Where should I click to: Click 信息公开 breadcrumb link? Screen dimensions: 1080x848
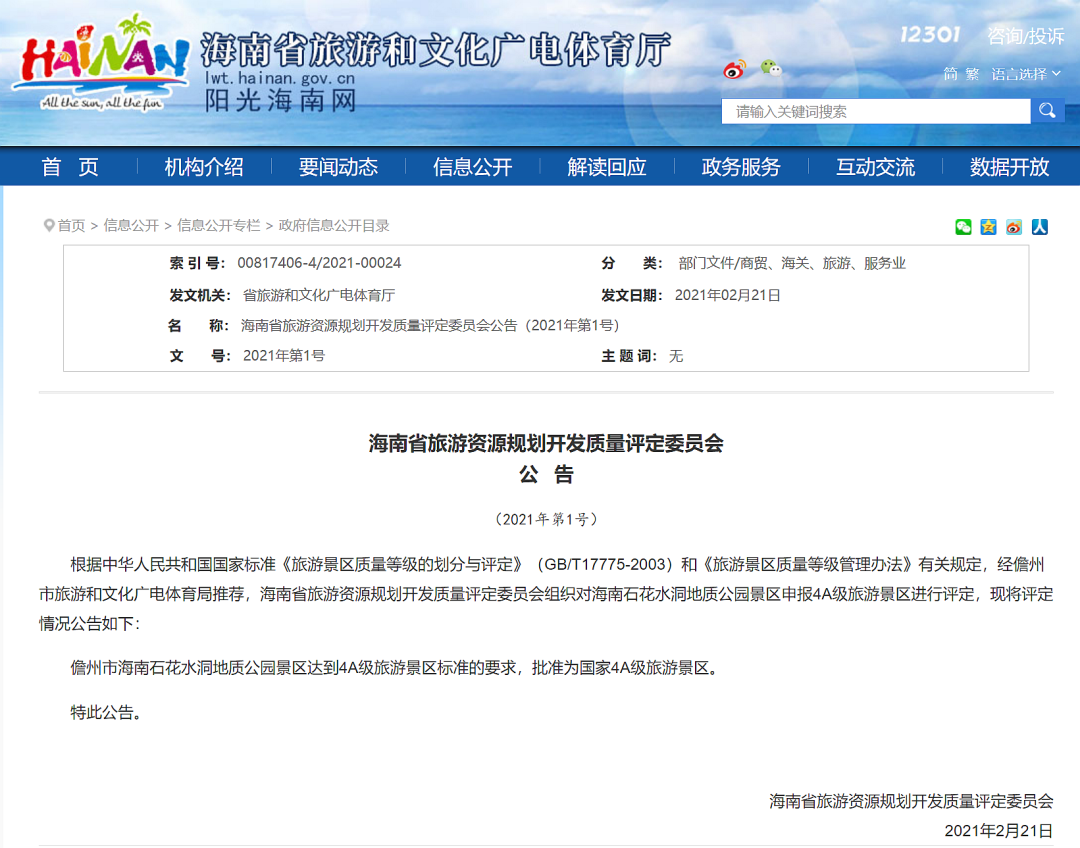(x=131, y=225)
